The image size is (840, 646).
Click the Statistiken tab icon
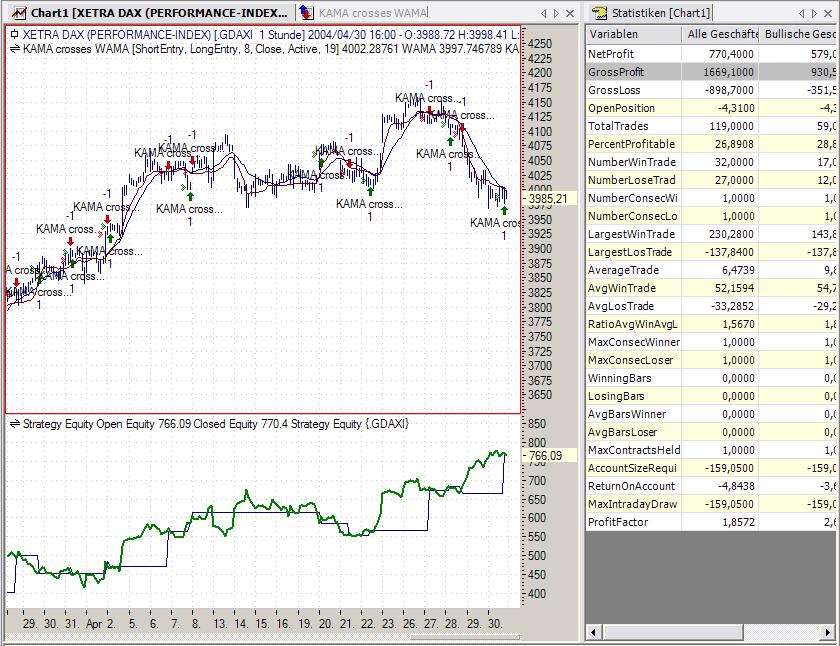point(599,13)
